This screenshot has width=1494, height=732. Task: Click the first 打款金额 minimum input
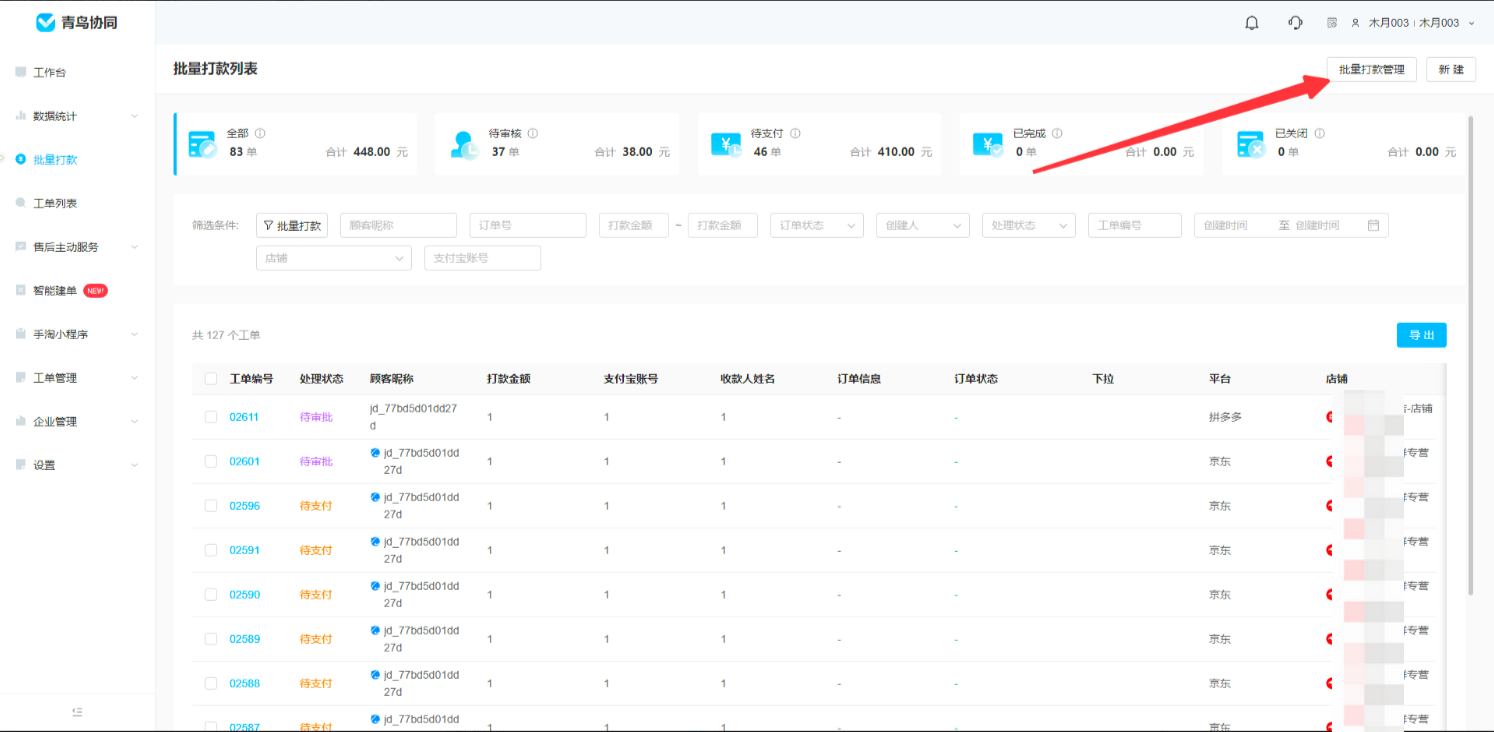[634, 225]
